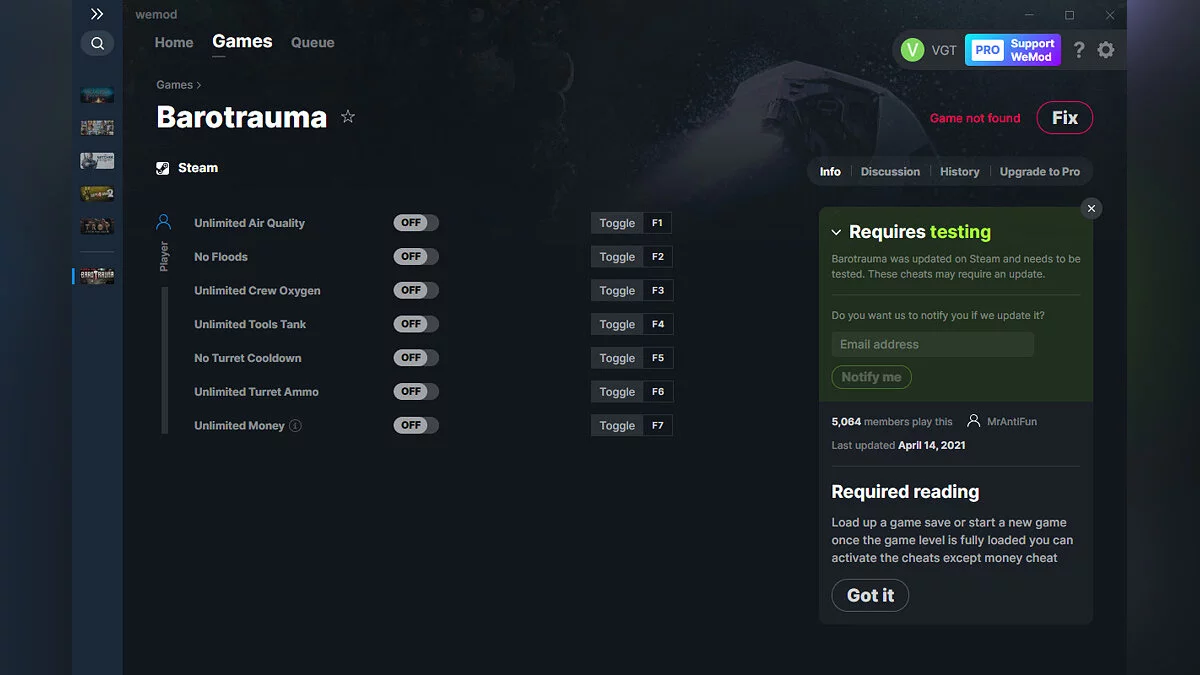Image resolution: width=1200 pixels, height=675 pixels.
Task: Open your VGT profile avatar
Action: click(913, 49)
